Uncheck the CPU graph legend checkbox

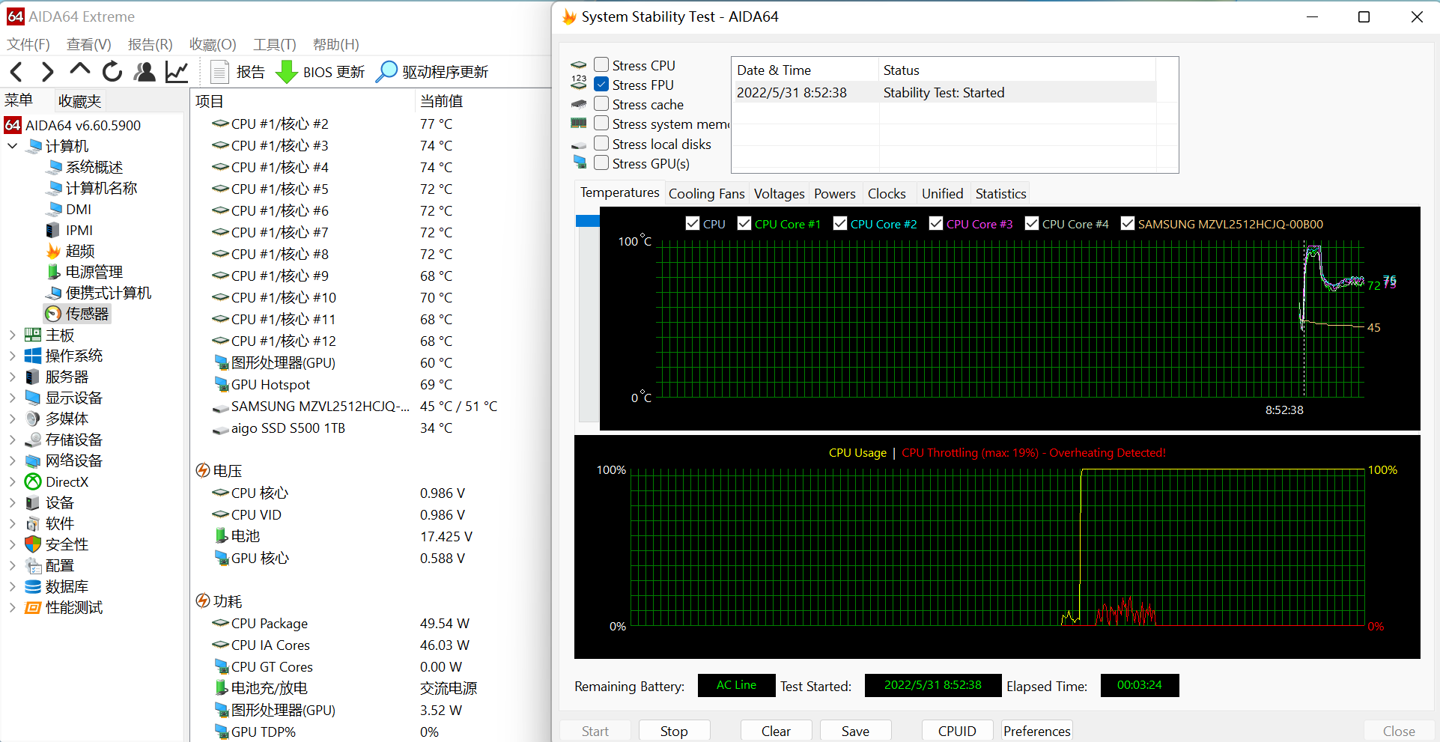point(692,223)
